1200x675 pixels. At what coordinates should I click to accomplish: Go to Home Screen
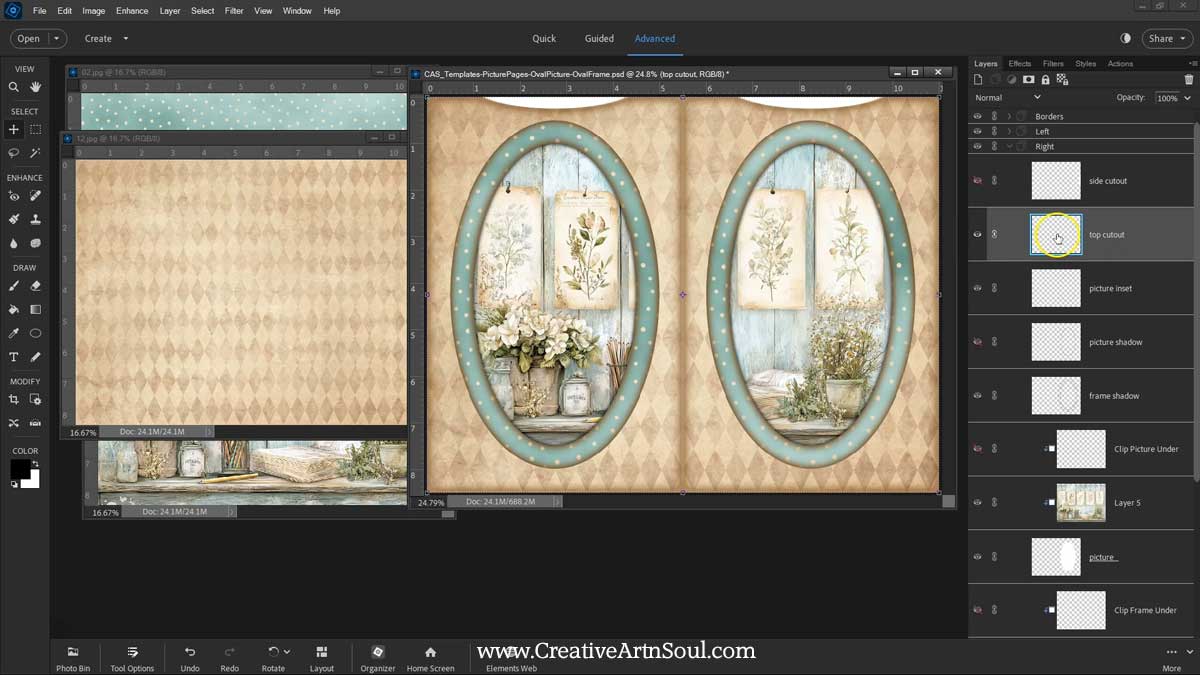click(430, 658)
